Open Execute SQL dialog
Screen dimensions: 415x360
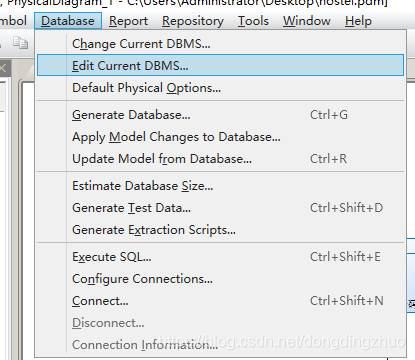[220, 257]
